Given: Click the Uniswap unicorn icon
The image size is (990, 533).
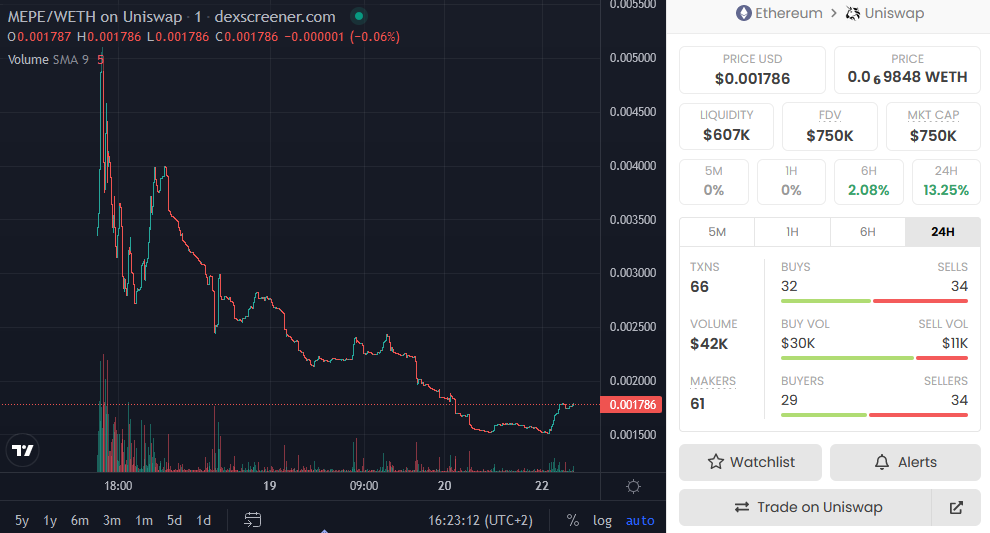Looking at the screenshot, I should tap(853, 13).
